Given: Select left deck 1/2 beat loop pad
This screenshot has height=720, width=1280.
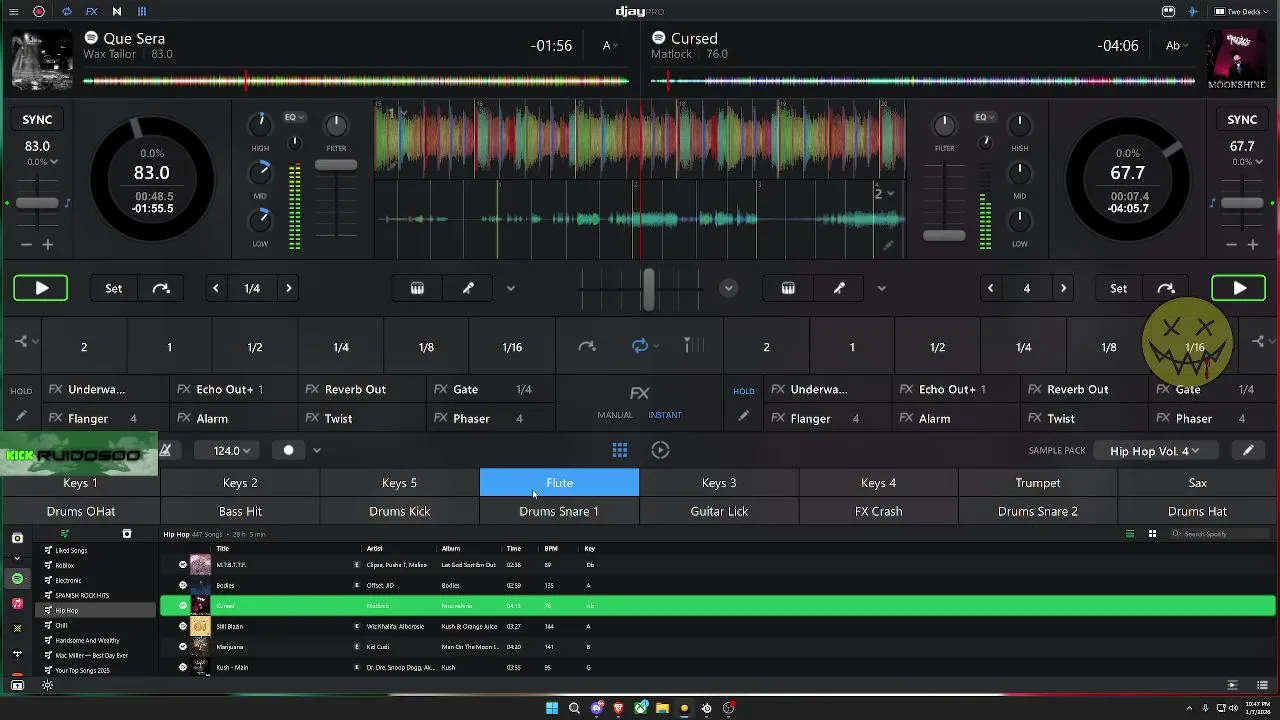Looking at the screenshot, I should 255,347.
